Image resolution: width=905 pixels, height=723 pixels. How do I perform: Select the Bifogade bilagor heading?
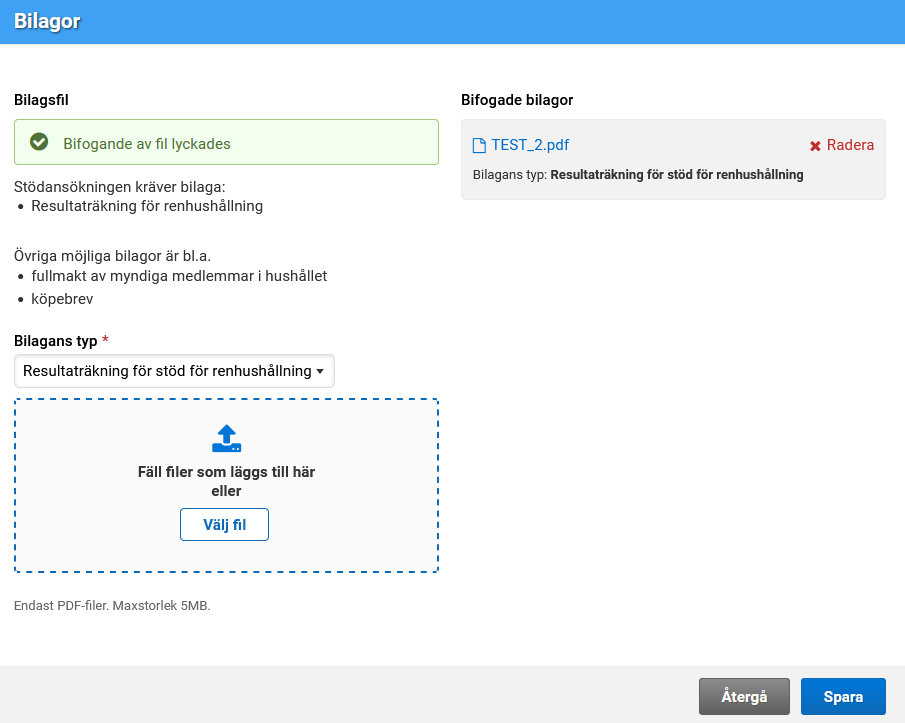click(517, 100)
